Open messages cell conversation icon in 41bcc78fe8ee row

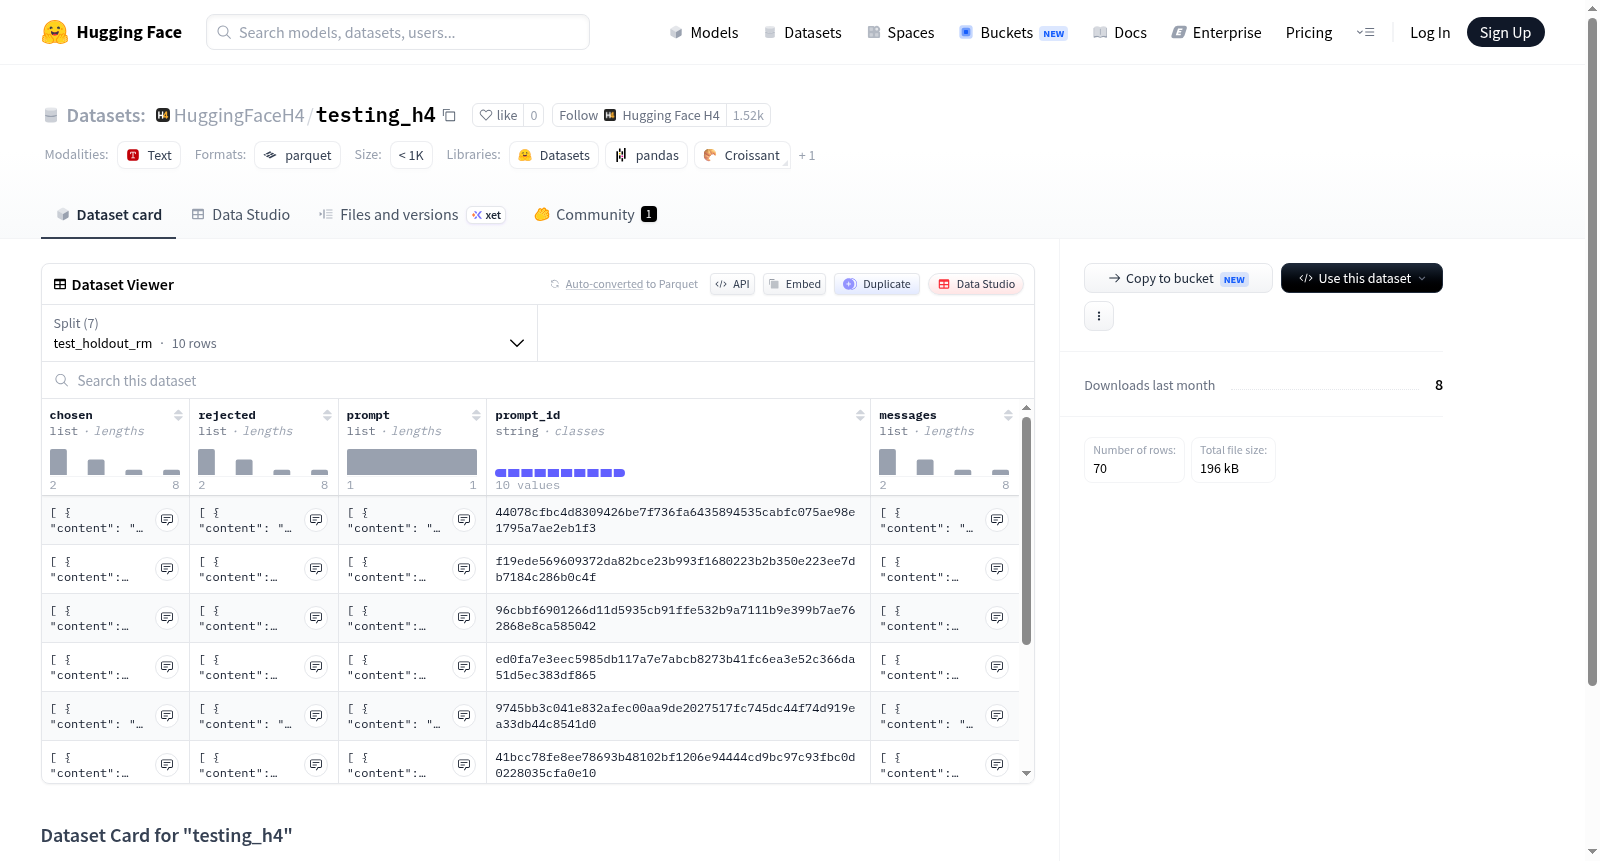click(997, 765)
